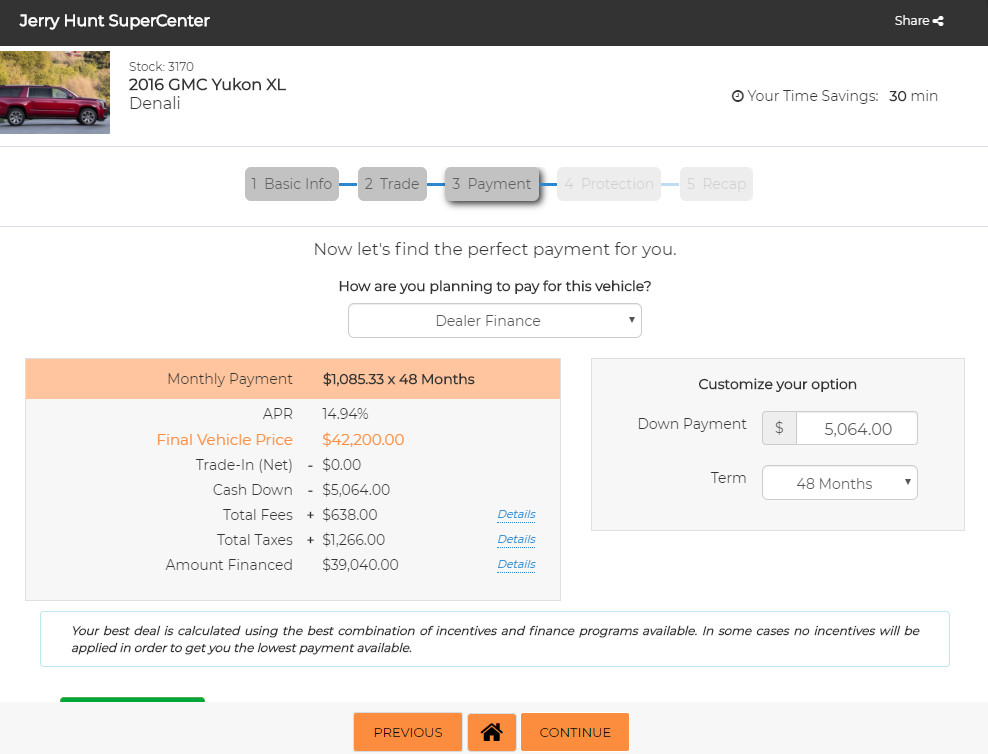Jump to step 4 Protection
This screenshot has height=754, width=988.
click(x=608, y=184)
